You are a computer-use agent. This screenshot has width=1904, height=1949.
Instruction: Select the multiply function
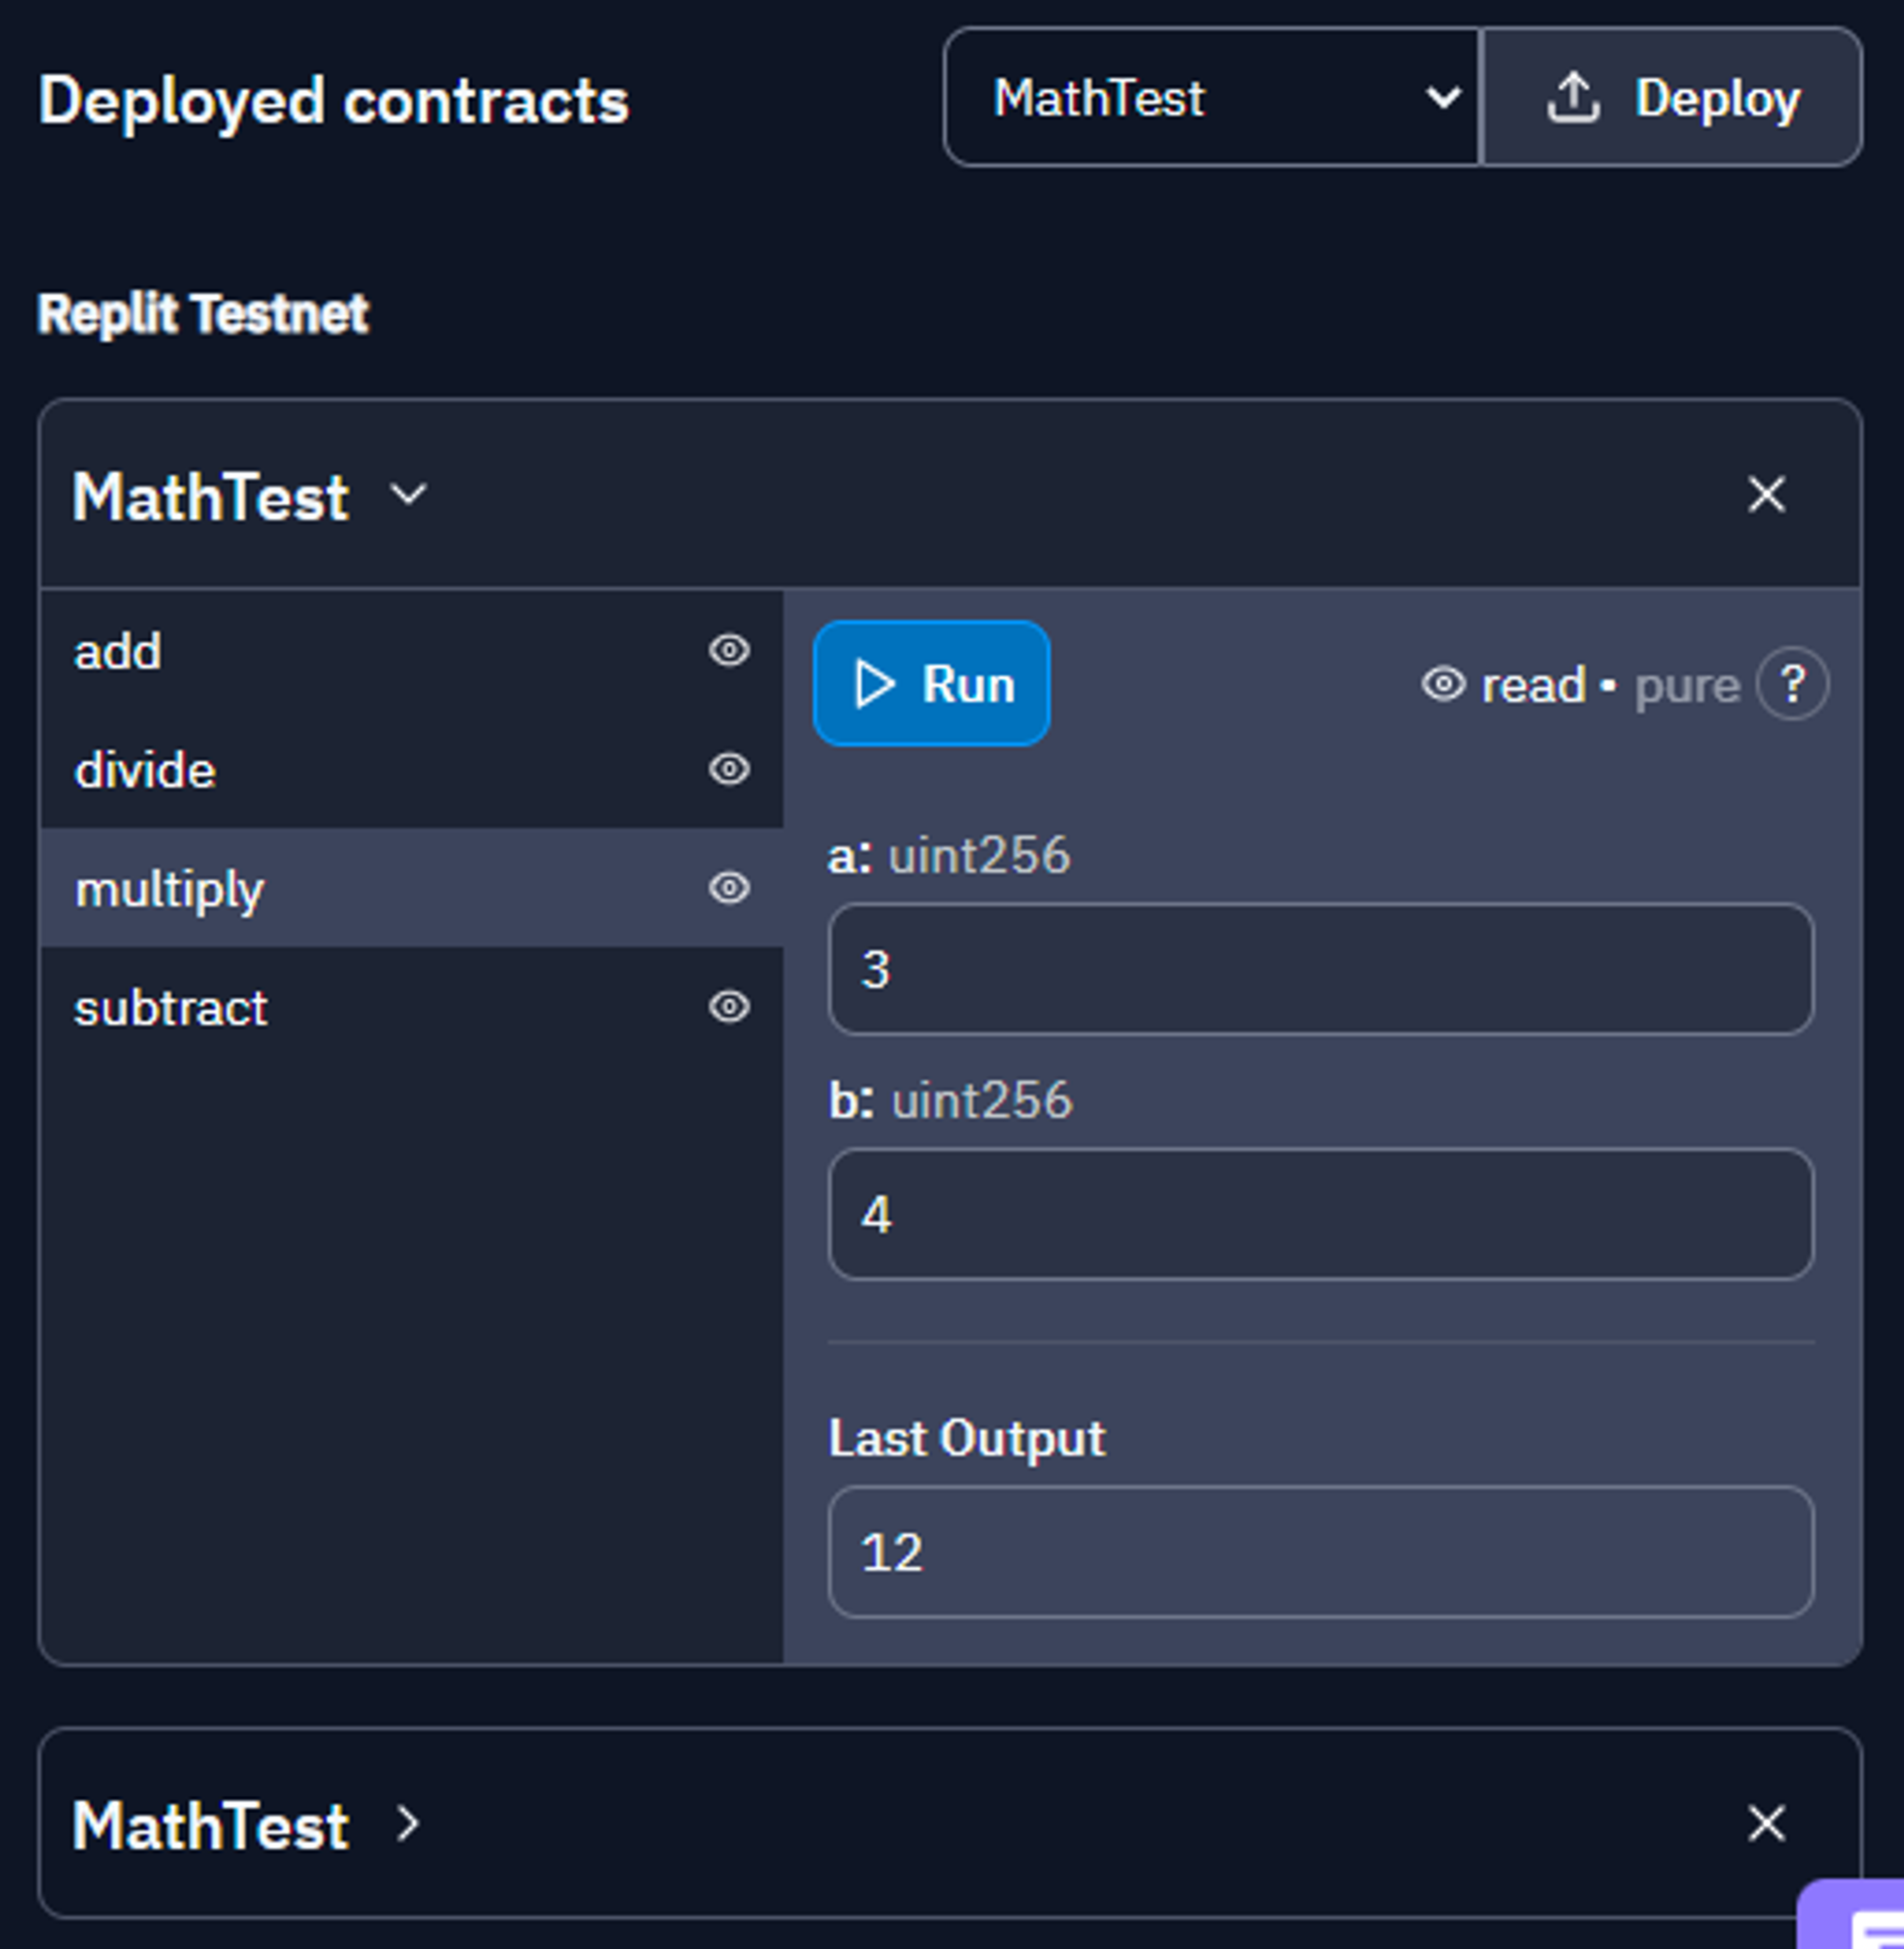click(x=411, y=888)
